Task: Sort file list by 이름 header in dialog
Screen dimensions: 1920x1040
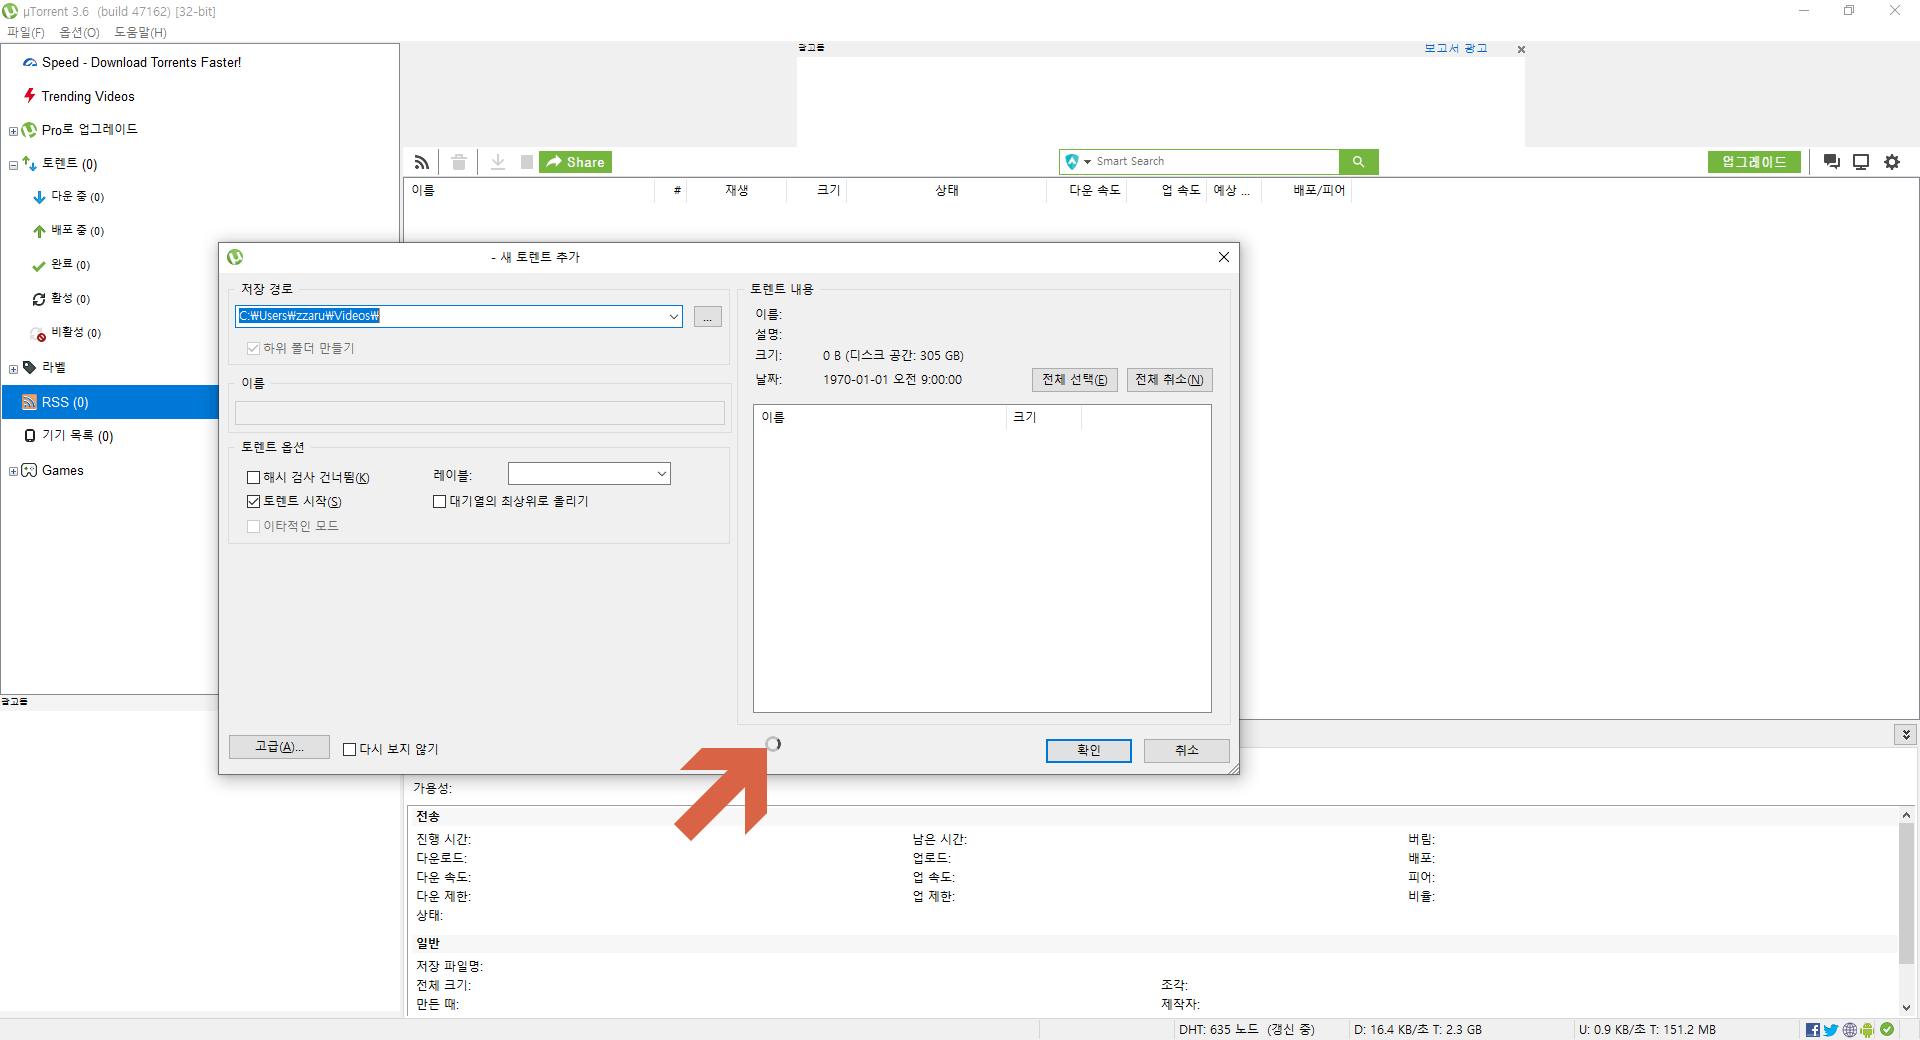Action: (x=880, y=417)
